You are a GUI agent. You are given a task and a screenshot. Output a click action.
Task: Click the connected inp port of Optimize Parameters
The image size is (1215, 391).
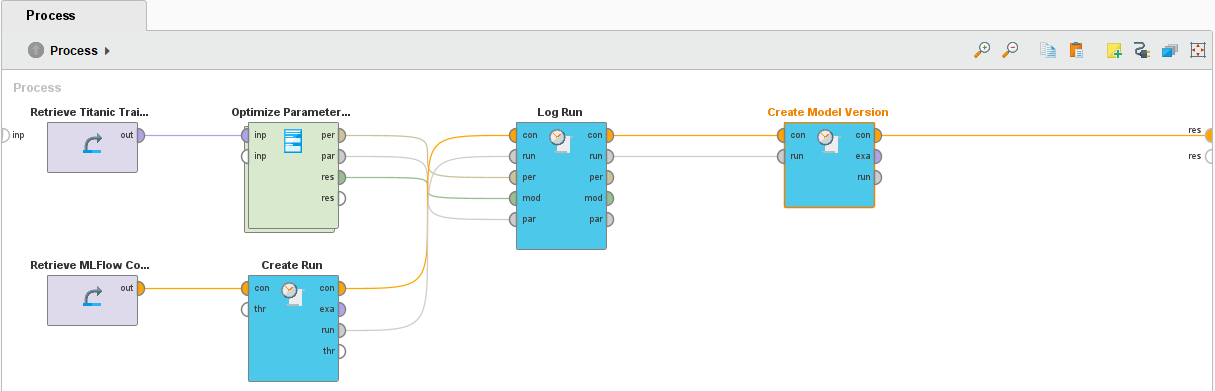coord(246,135)
